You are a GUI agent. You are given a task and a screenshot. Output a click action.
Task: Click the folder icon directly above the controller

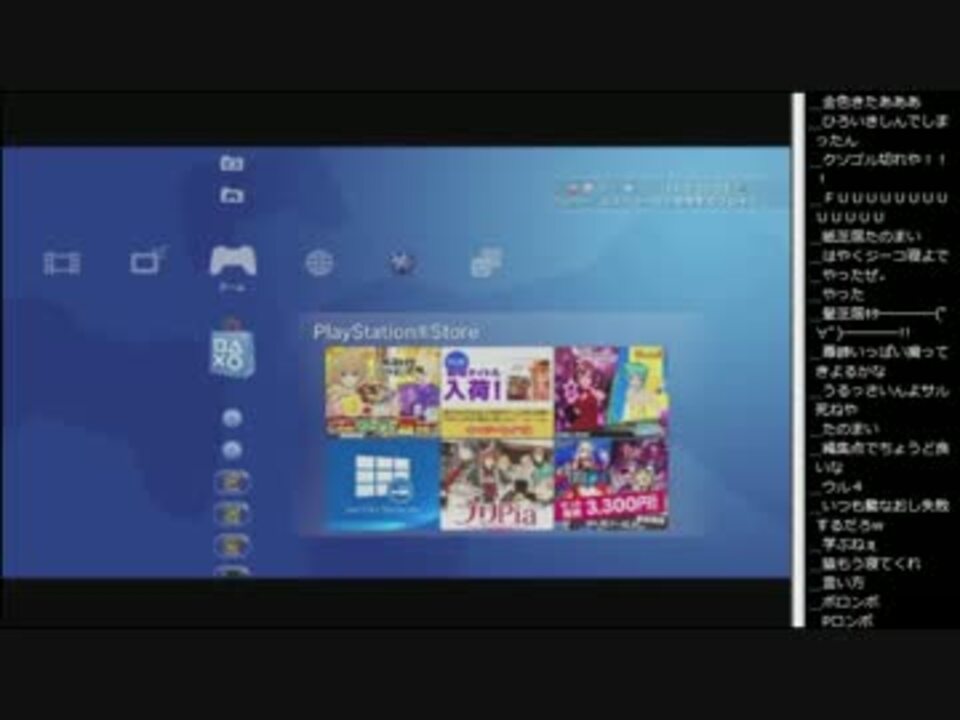[x=231, y=195]
